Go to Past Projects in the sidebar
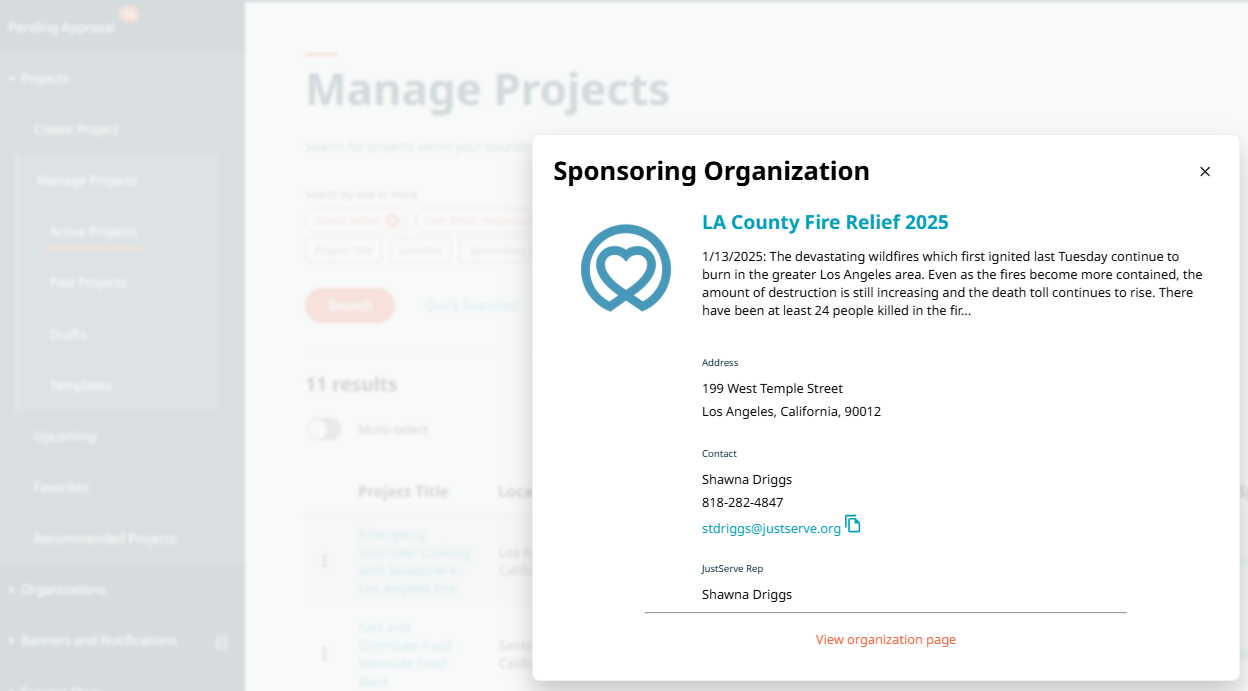 [x=88, y=283]
